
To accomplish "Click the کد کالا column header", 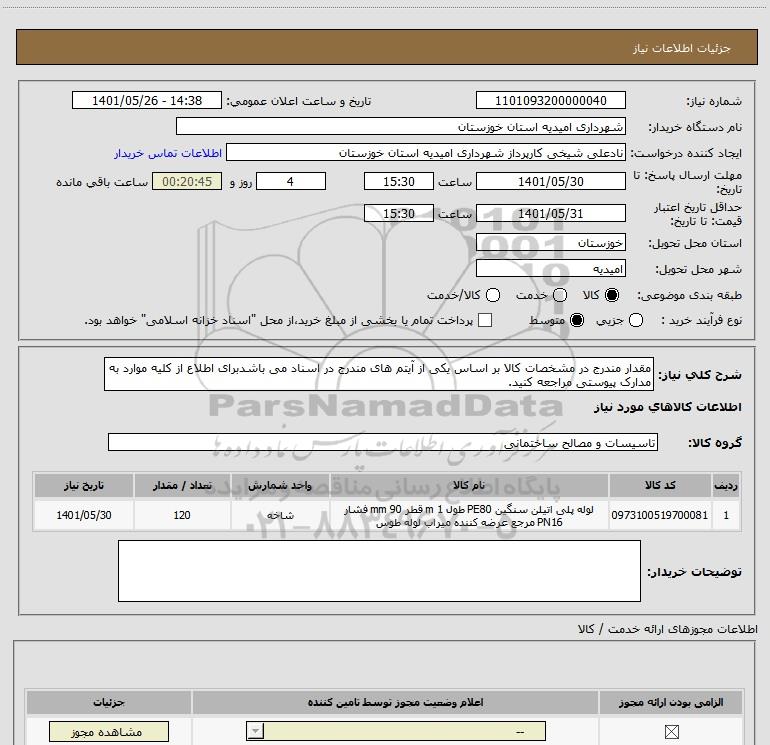I will coord(660,486).
